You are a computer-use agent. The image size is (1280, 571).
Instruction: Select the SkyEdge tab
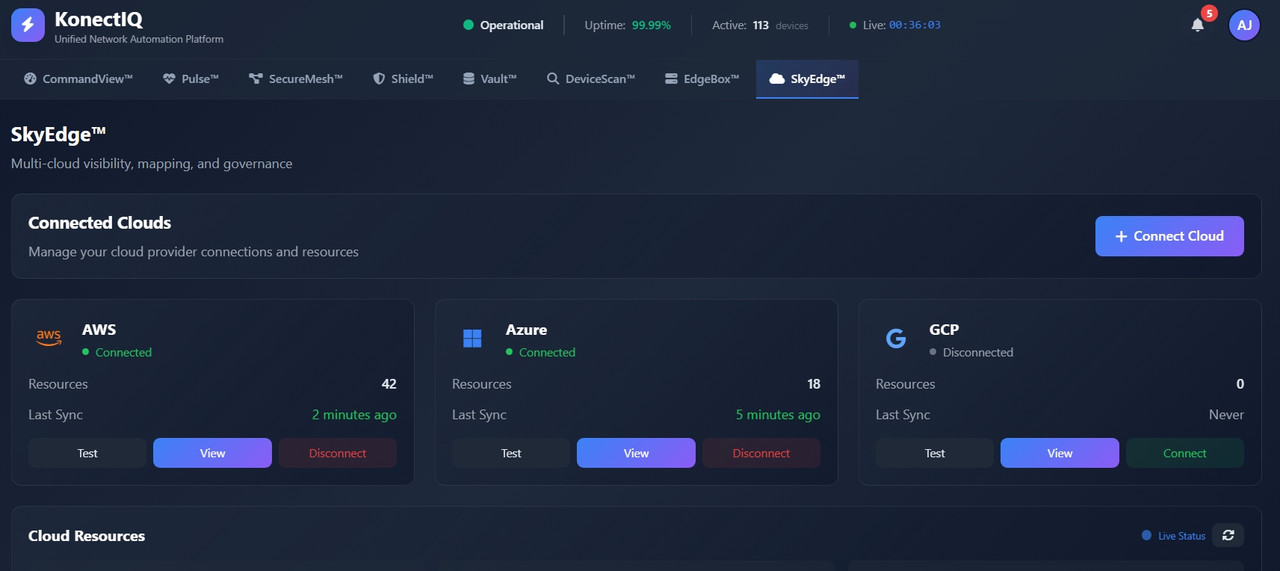(807, 79)
